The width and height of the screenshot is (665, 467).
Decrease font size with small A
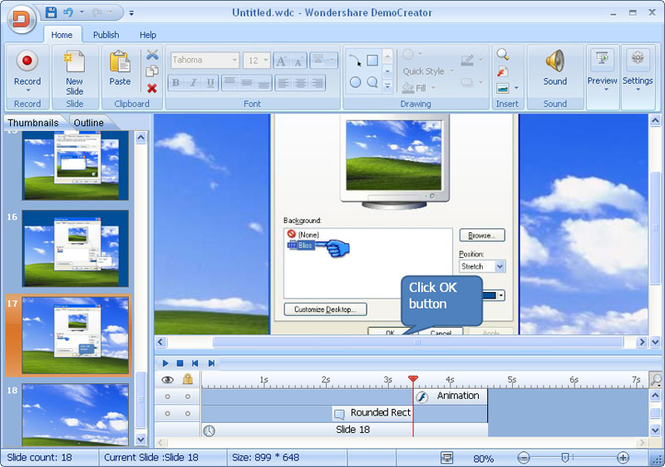(x=298, y=61)
